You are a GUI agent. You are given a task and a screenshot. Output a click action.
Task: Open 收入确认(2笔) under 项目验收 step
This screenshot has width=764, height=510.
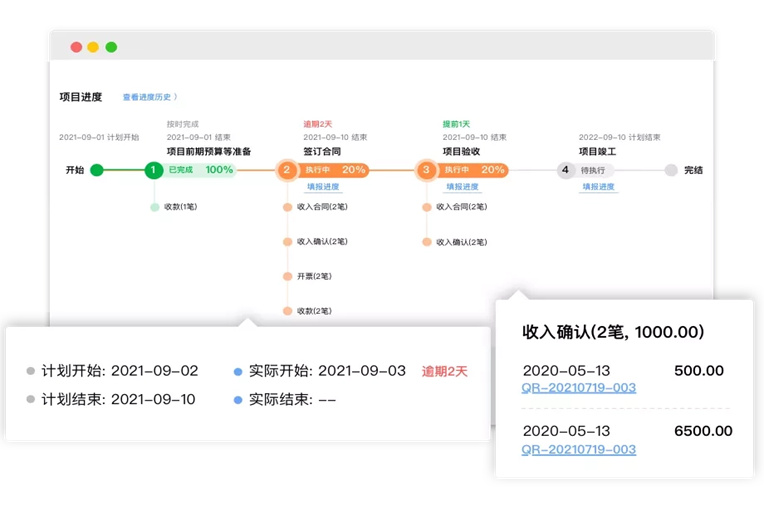[461, 242]
